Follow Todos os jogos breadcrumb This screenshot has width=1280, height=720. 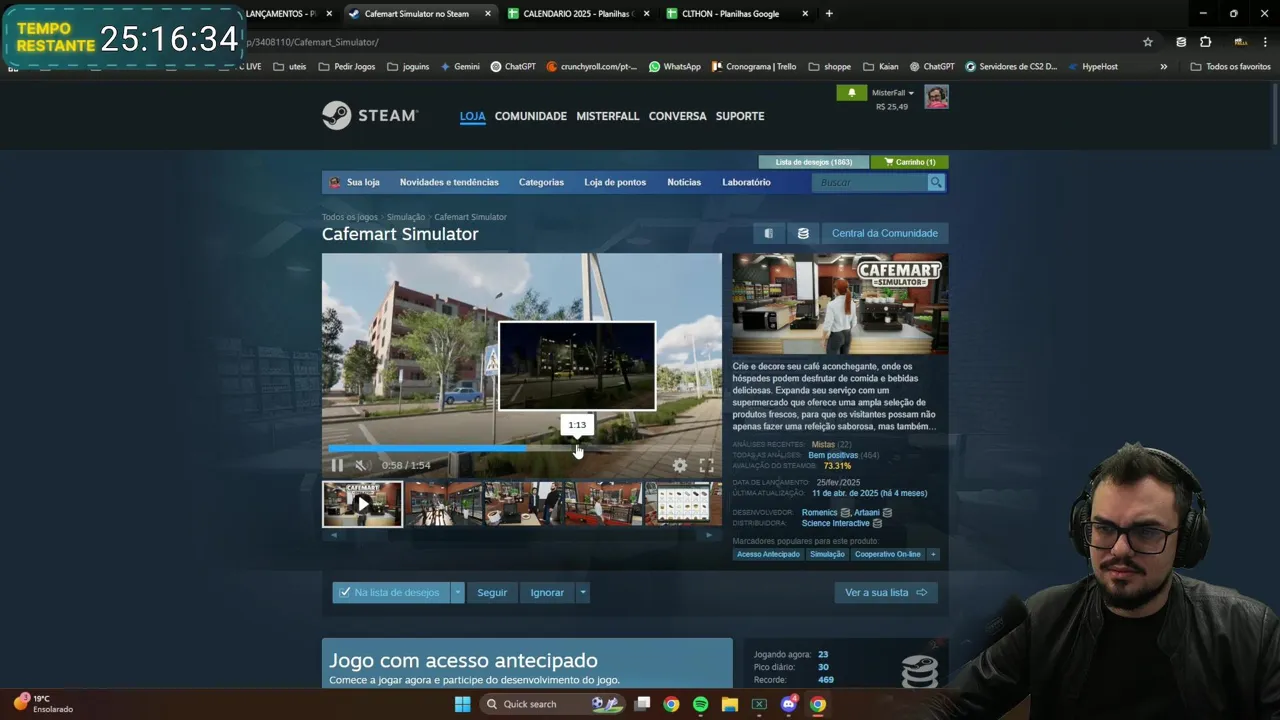(350, 217)
